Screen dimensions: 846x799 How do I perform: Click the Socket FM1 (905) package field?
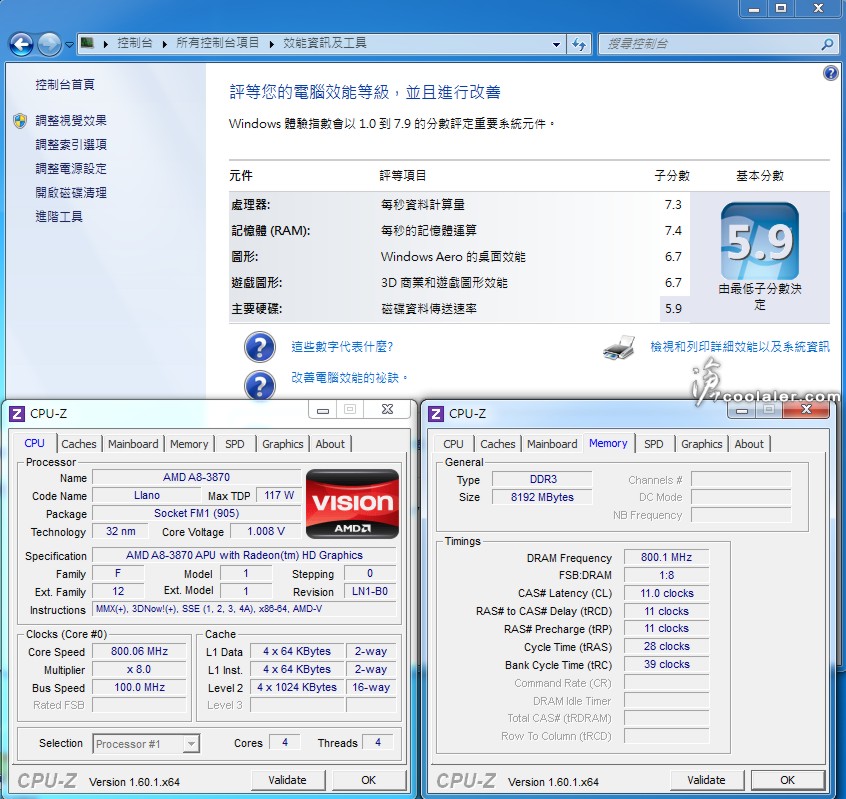(x=196, y=513)
